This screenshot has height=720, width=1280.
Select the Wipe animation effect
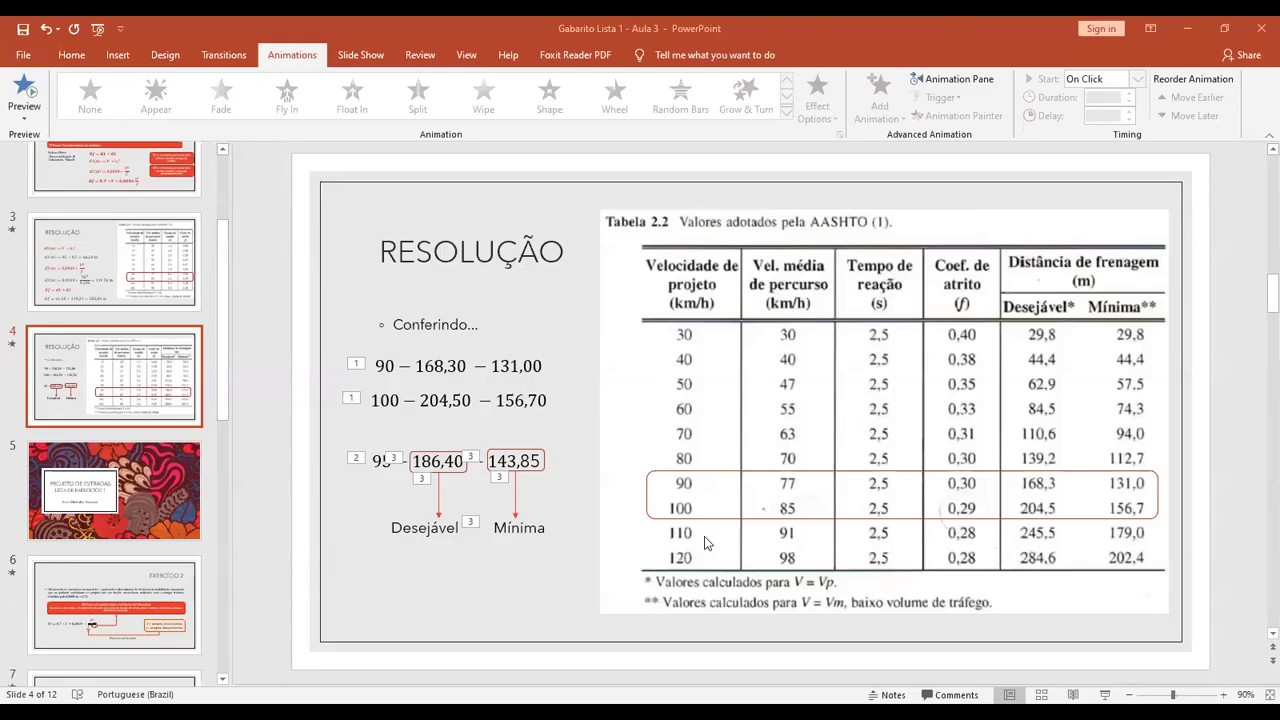coord(484,97)
